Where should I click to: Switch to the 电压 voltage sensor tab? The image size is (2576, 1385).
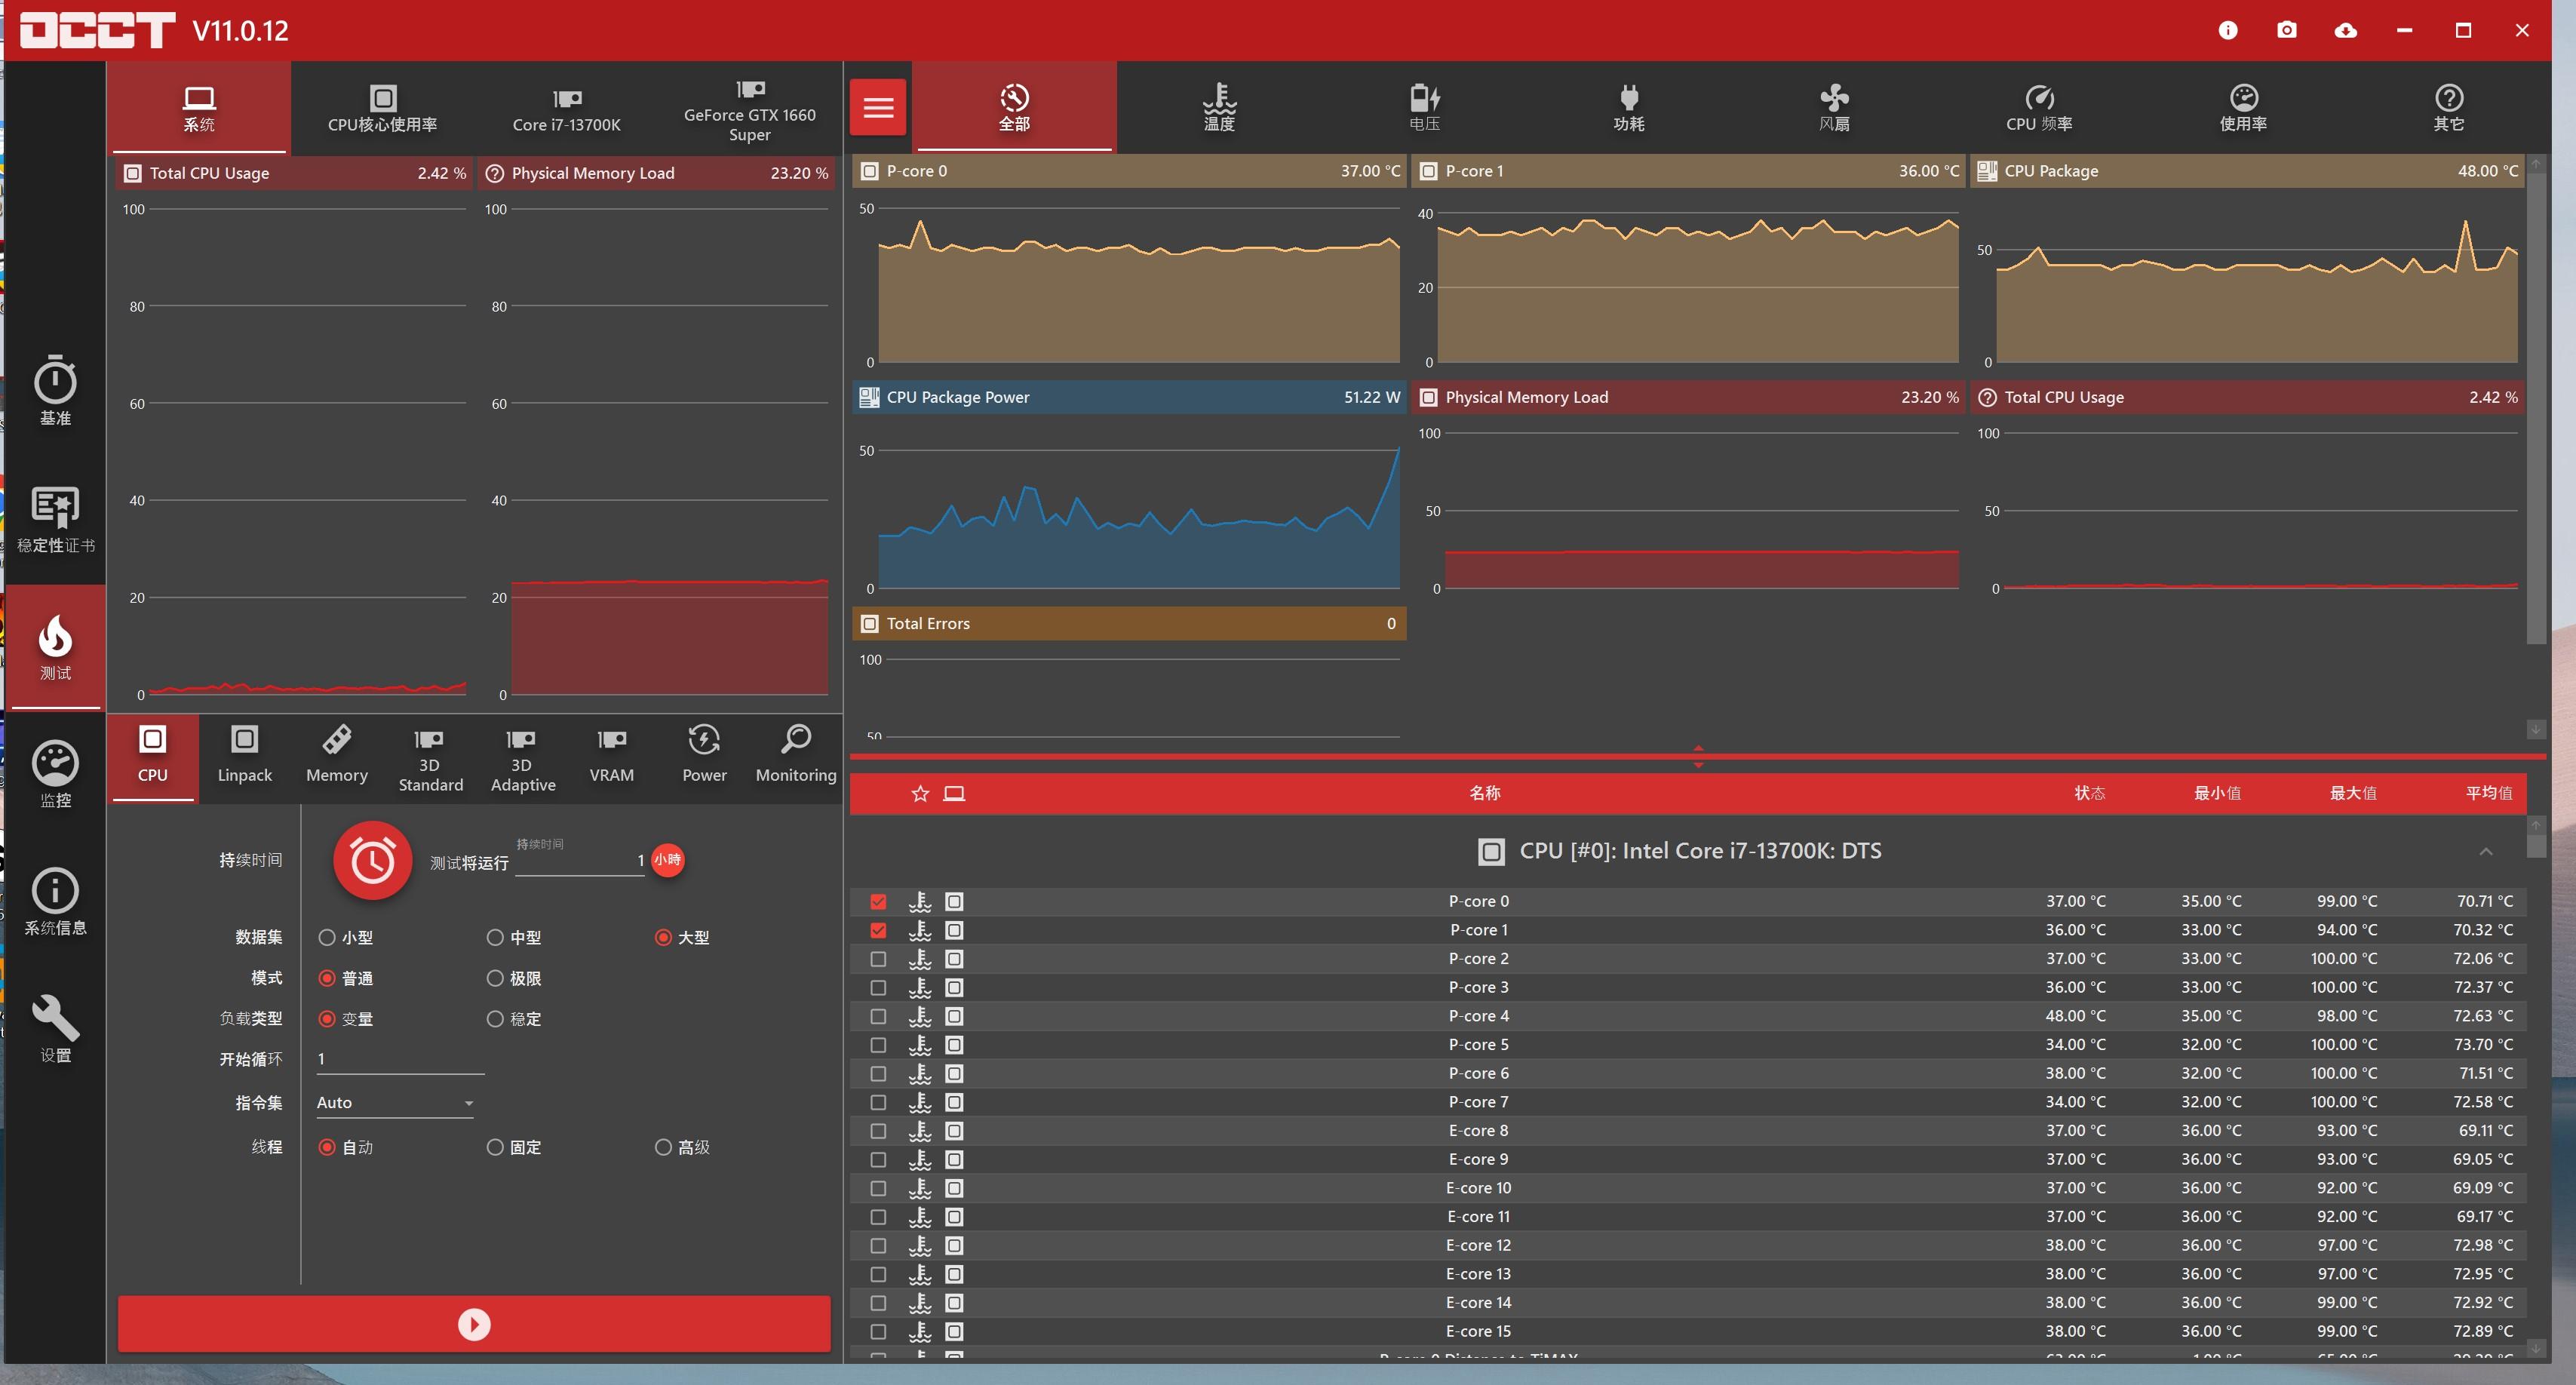coord(1424,107)
